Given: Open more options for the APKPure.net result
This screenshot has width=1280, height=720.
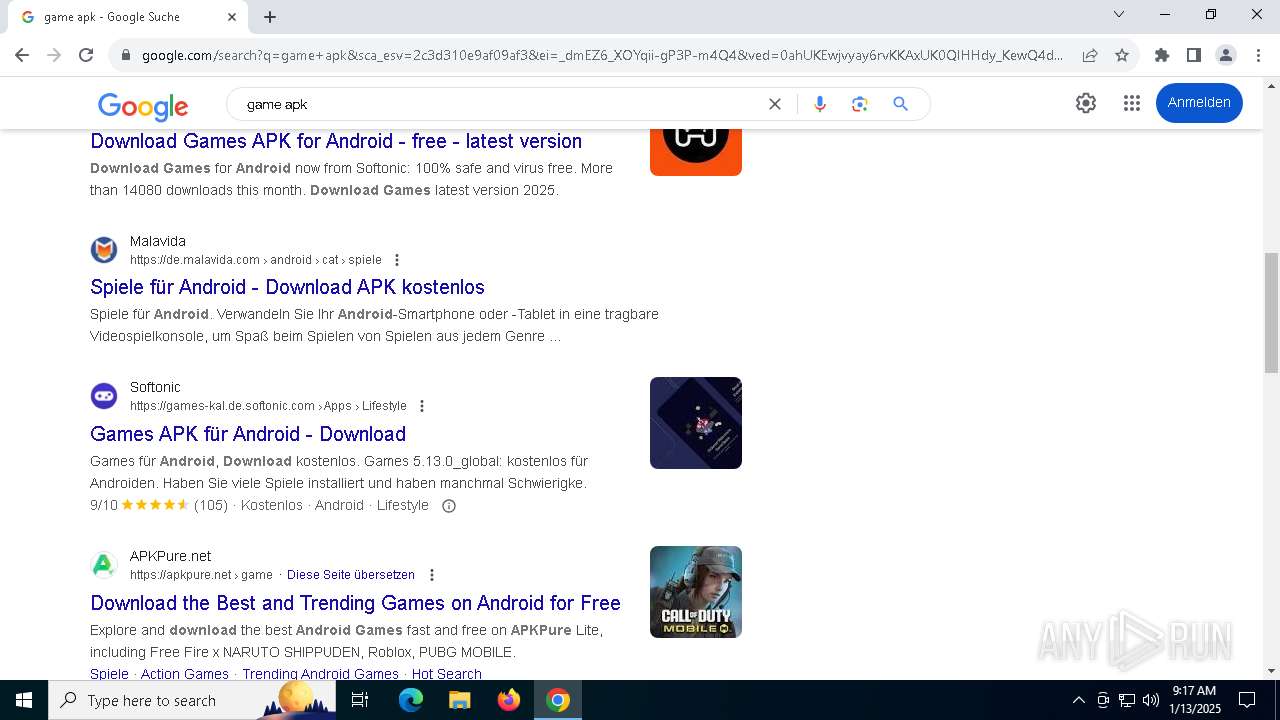Looking at the screenshot, I should pyautogui.click(x=432, y=575).
